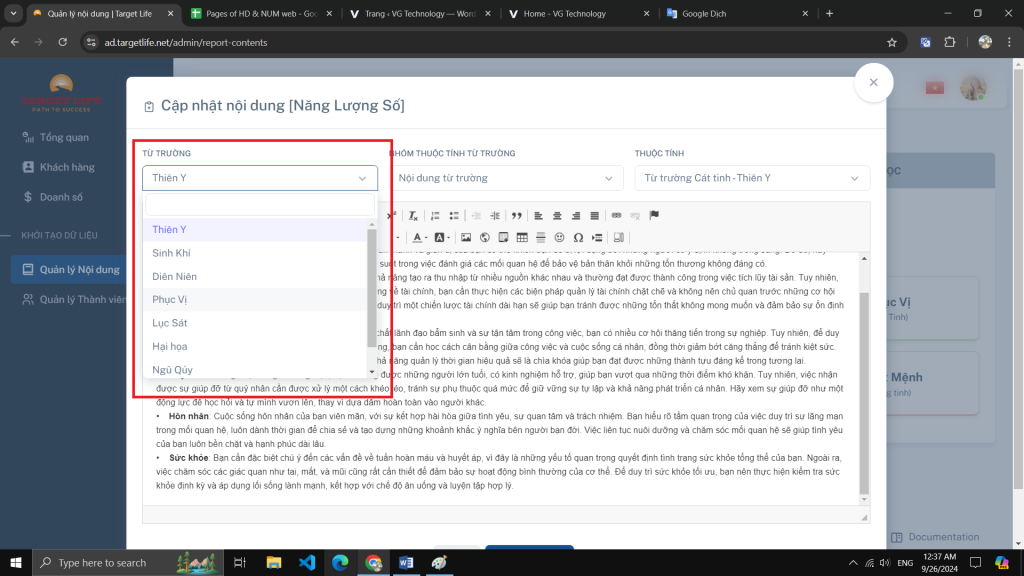1024x576 pixels.
Task: Click the user avatar in header
Action: (x=973, y=88)
